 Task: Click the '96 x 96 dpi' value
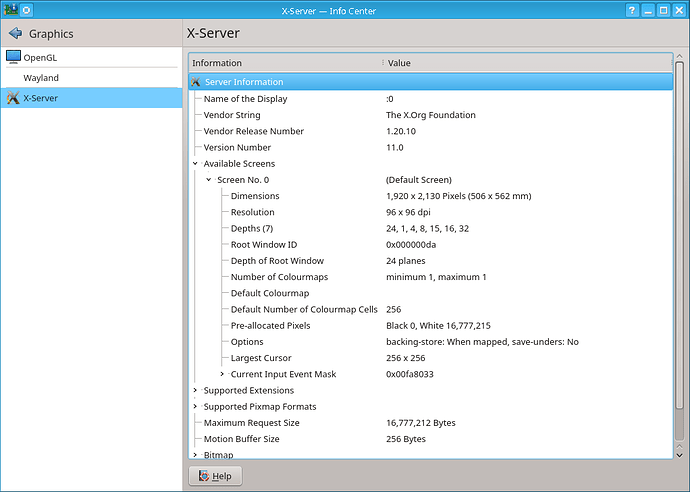pyautogui.click(x=408, y=212)
